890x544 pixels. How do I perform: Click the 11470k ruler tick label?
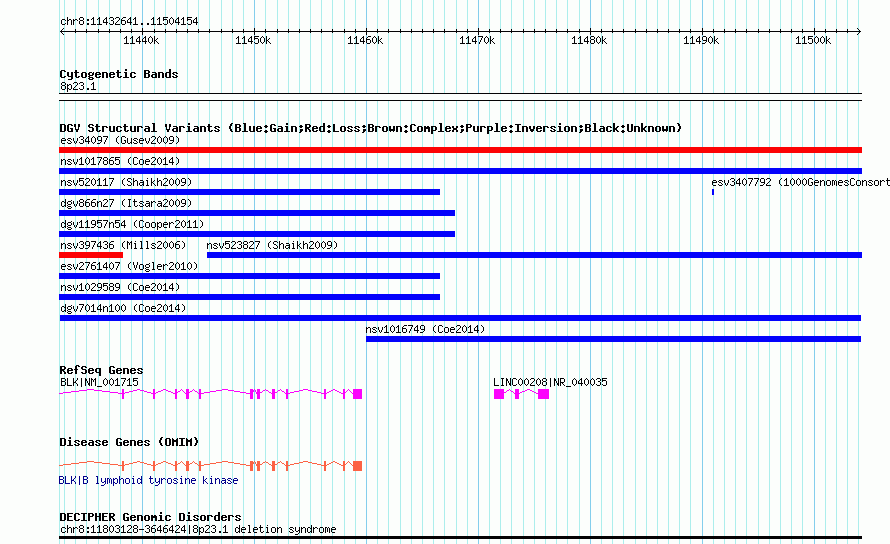(x=477, y=40)
